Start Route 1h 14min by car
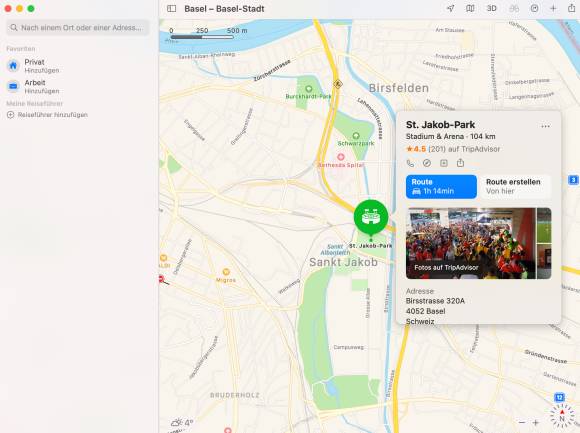Screen dimensions: 580x433 tap(441, 187)
